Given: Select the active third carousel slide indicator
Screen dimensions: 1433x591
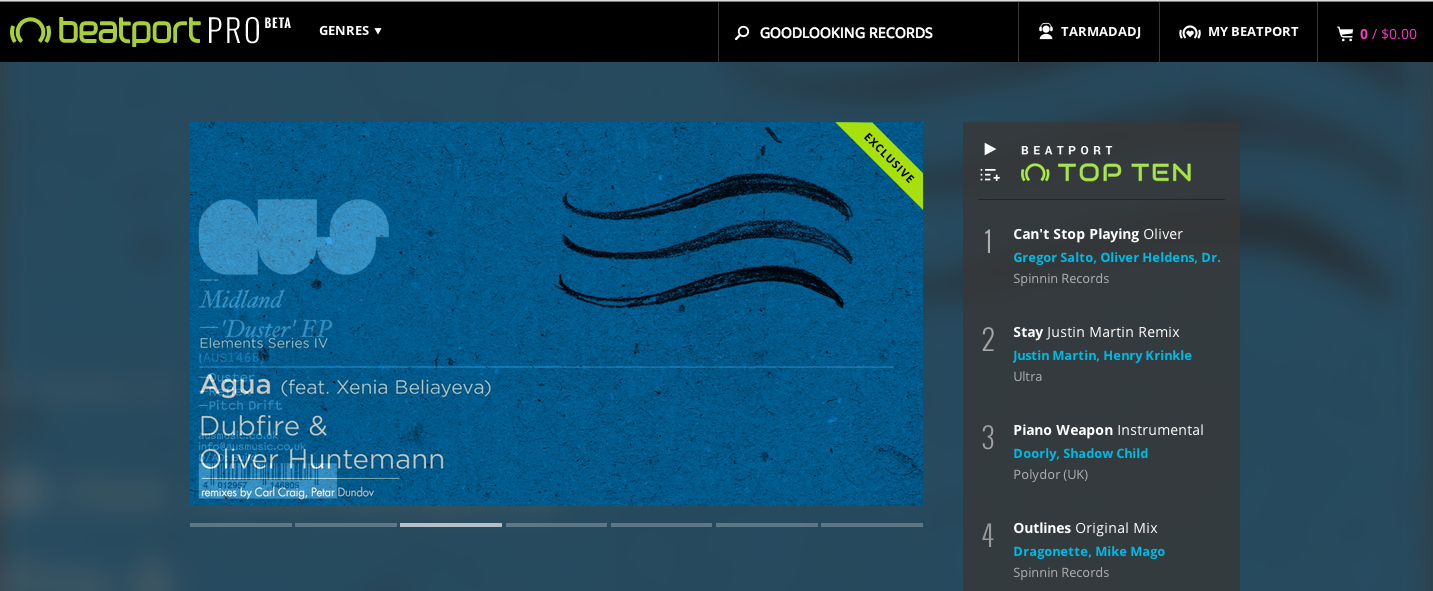Looking at the screenshot, I should coord(451,524).
